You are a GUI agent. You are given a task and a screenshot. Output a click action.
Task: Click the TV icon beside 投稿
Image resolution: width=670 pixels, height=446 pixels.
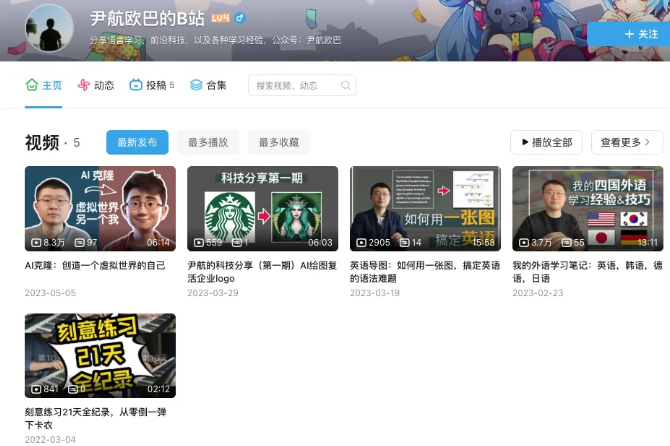tap(136, 85)
